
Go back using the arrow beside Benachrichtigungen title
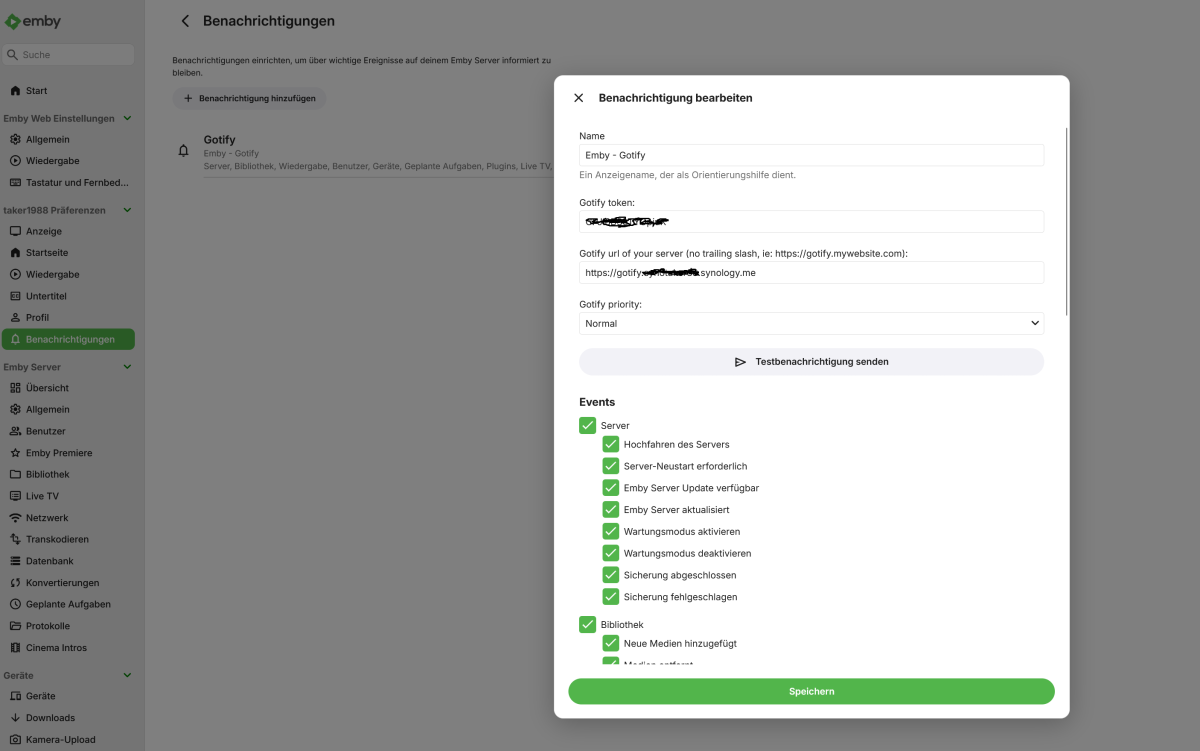[x=185, y=21]
